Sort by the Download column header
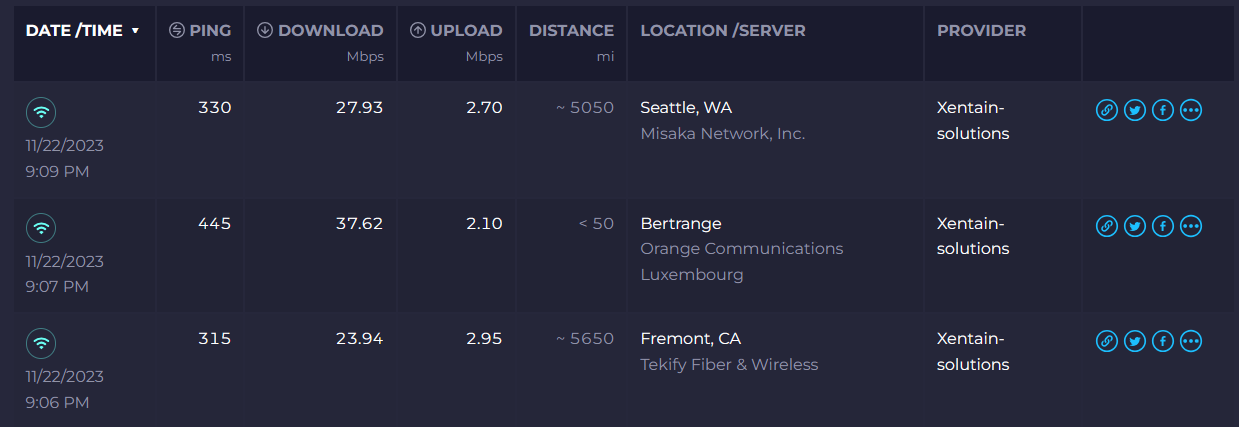Screen dimensions: 1239x427 click(320, 31)
